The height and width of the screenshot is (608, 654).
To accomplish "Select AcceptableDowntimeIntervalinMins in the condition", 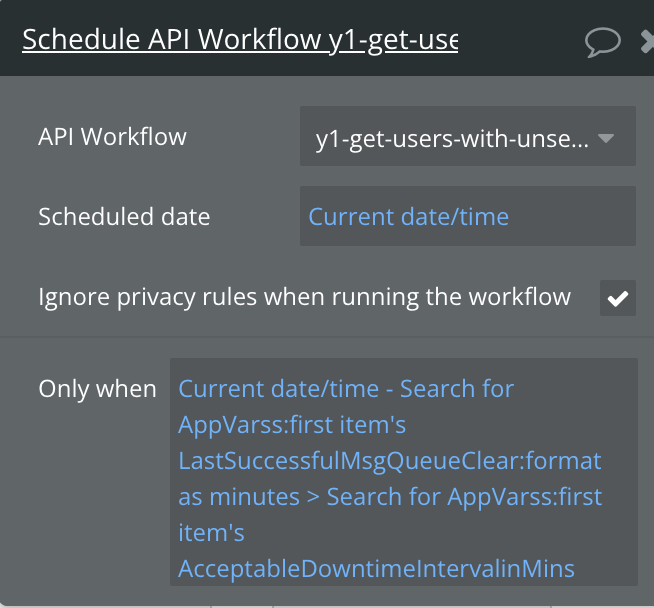I will click(x=376, y=569).
